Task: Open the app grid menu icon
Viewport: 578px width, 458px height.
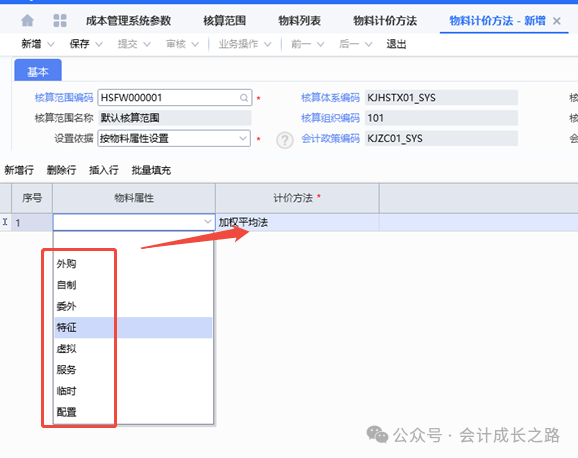Action: [x=60, y=20]
